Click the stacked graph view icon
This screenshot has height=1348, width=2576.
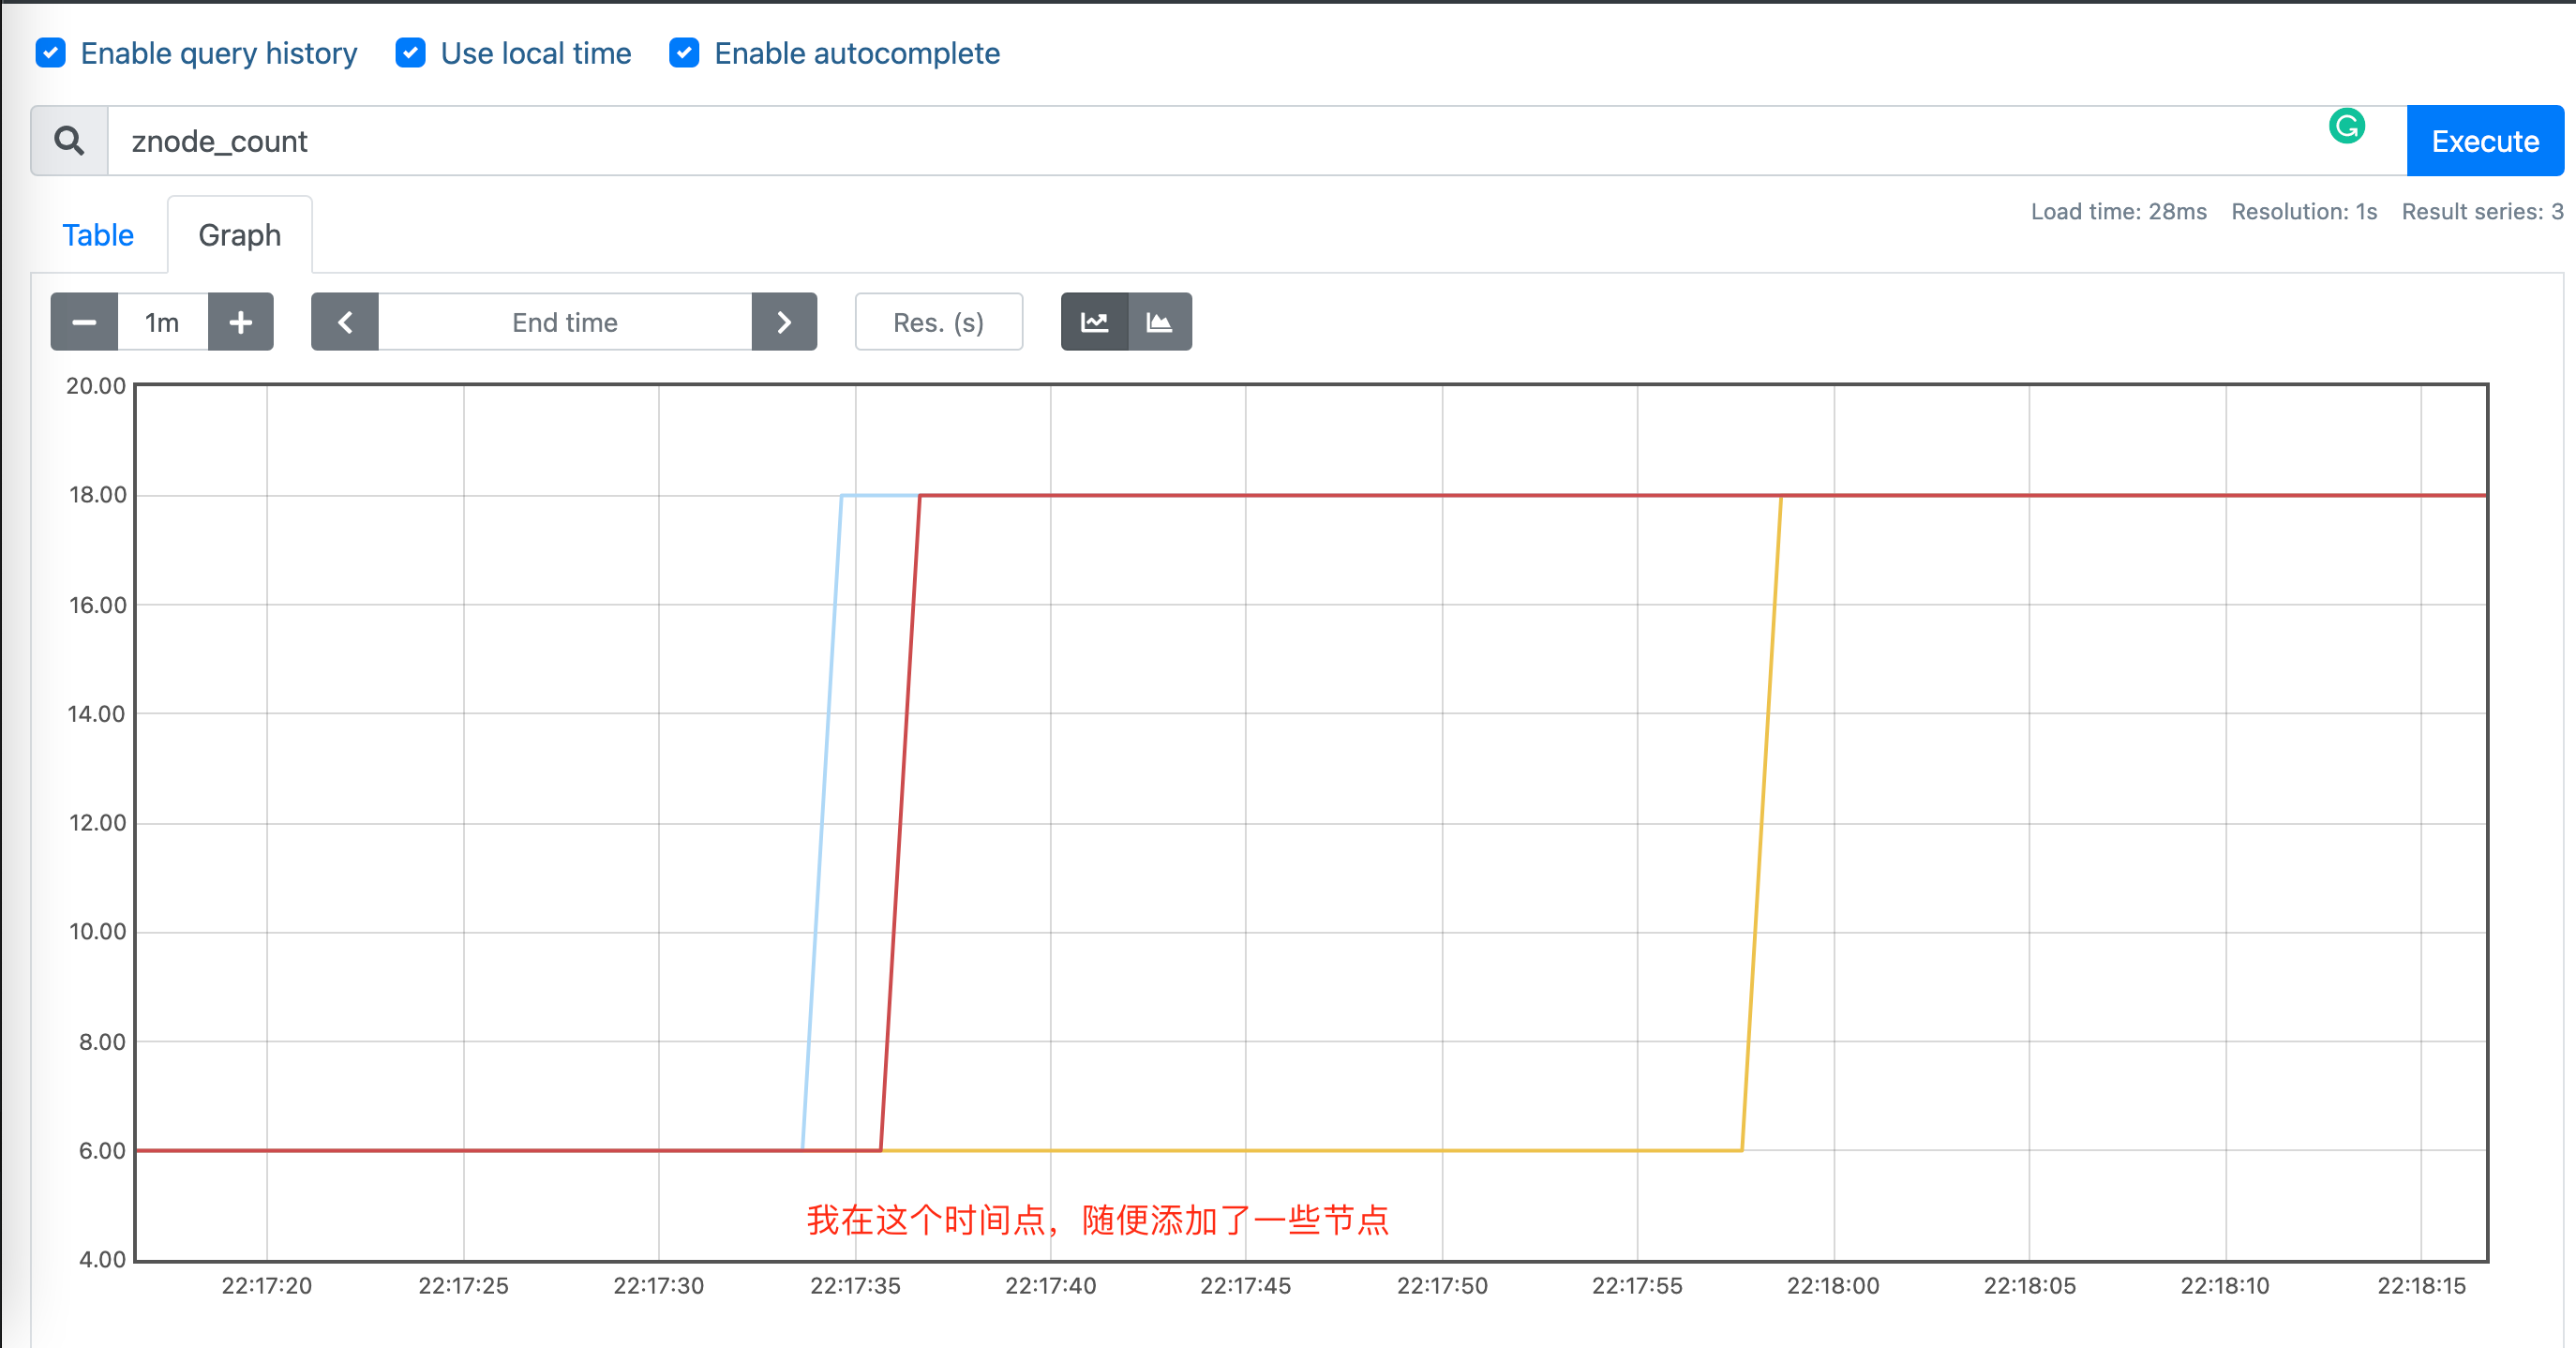click(1159, 322)
